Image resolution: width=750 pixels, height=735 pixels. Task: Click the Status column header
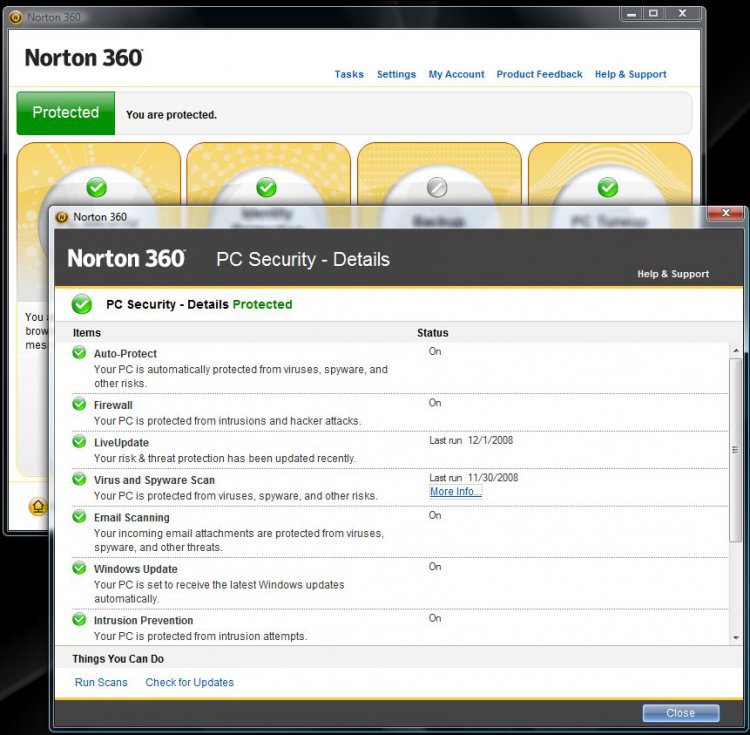[432, 333]
